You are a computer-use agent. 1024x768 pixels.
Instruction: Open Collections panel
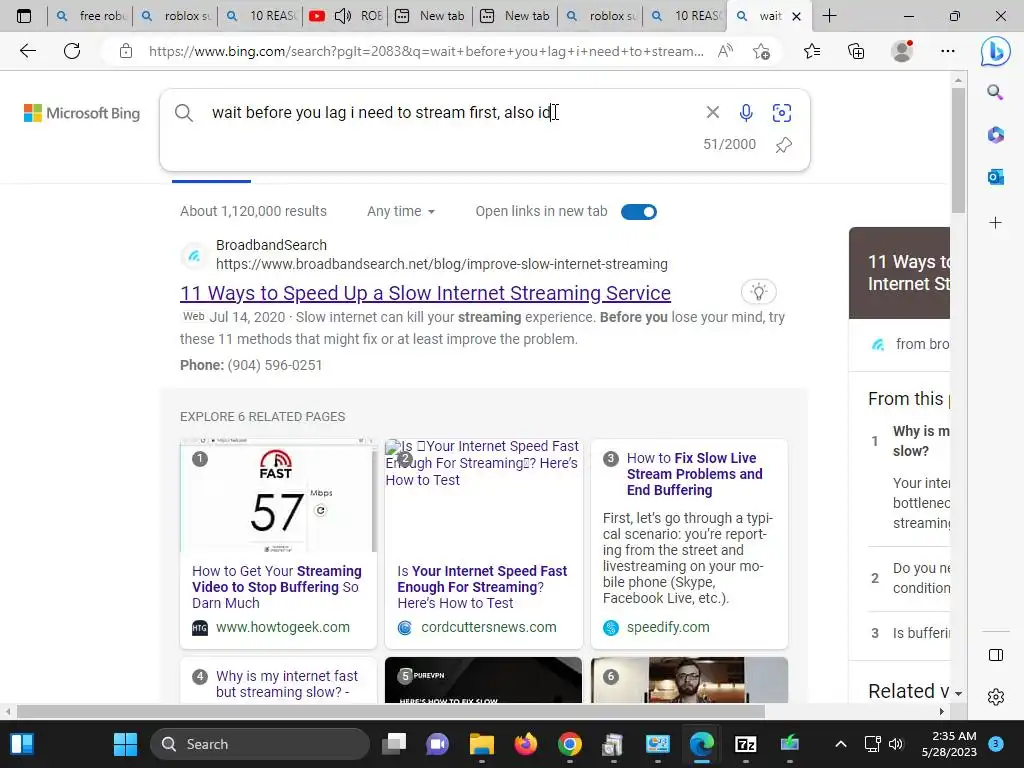856,51
